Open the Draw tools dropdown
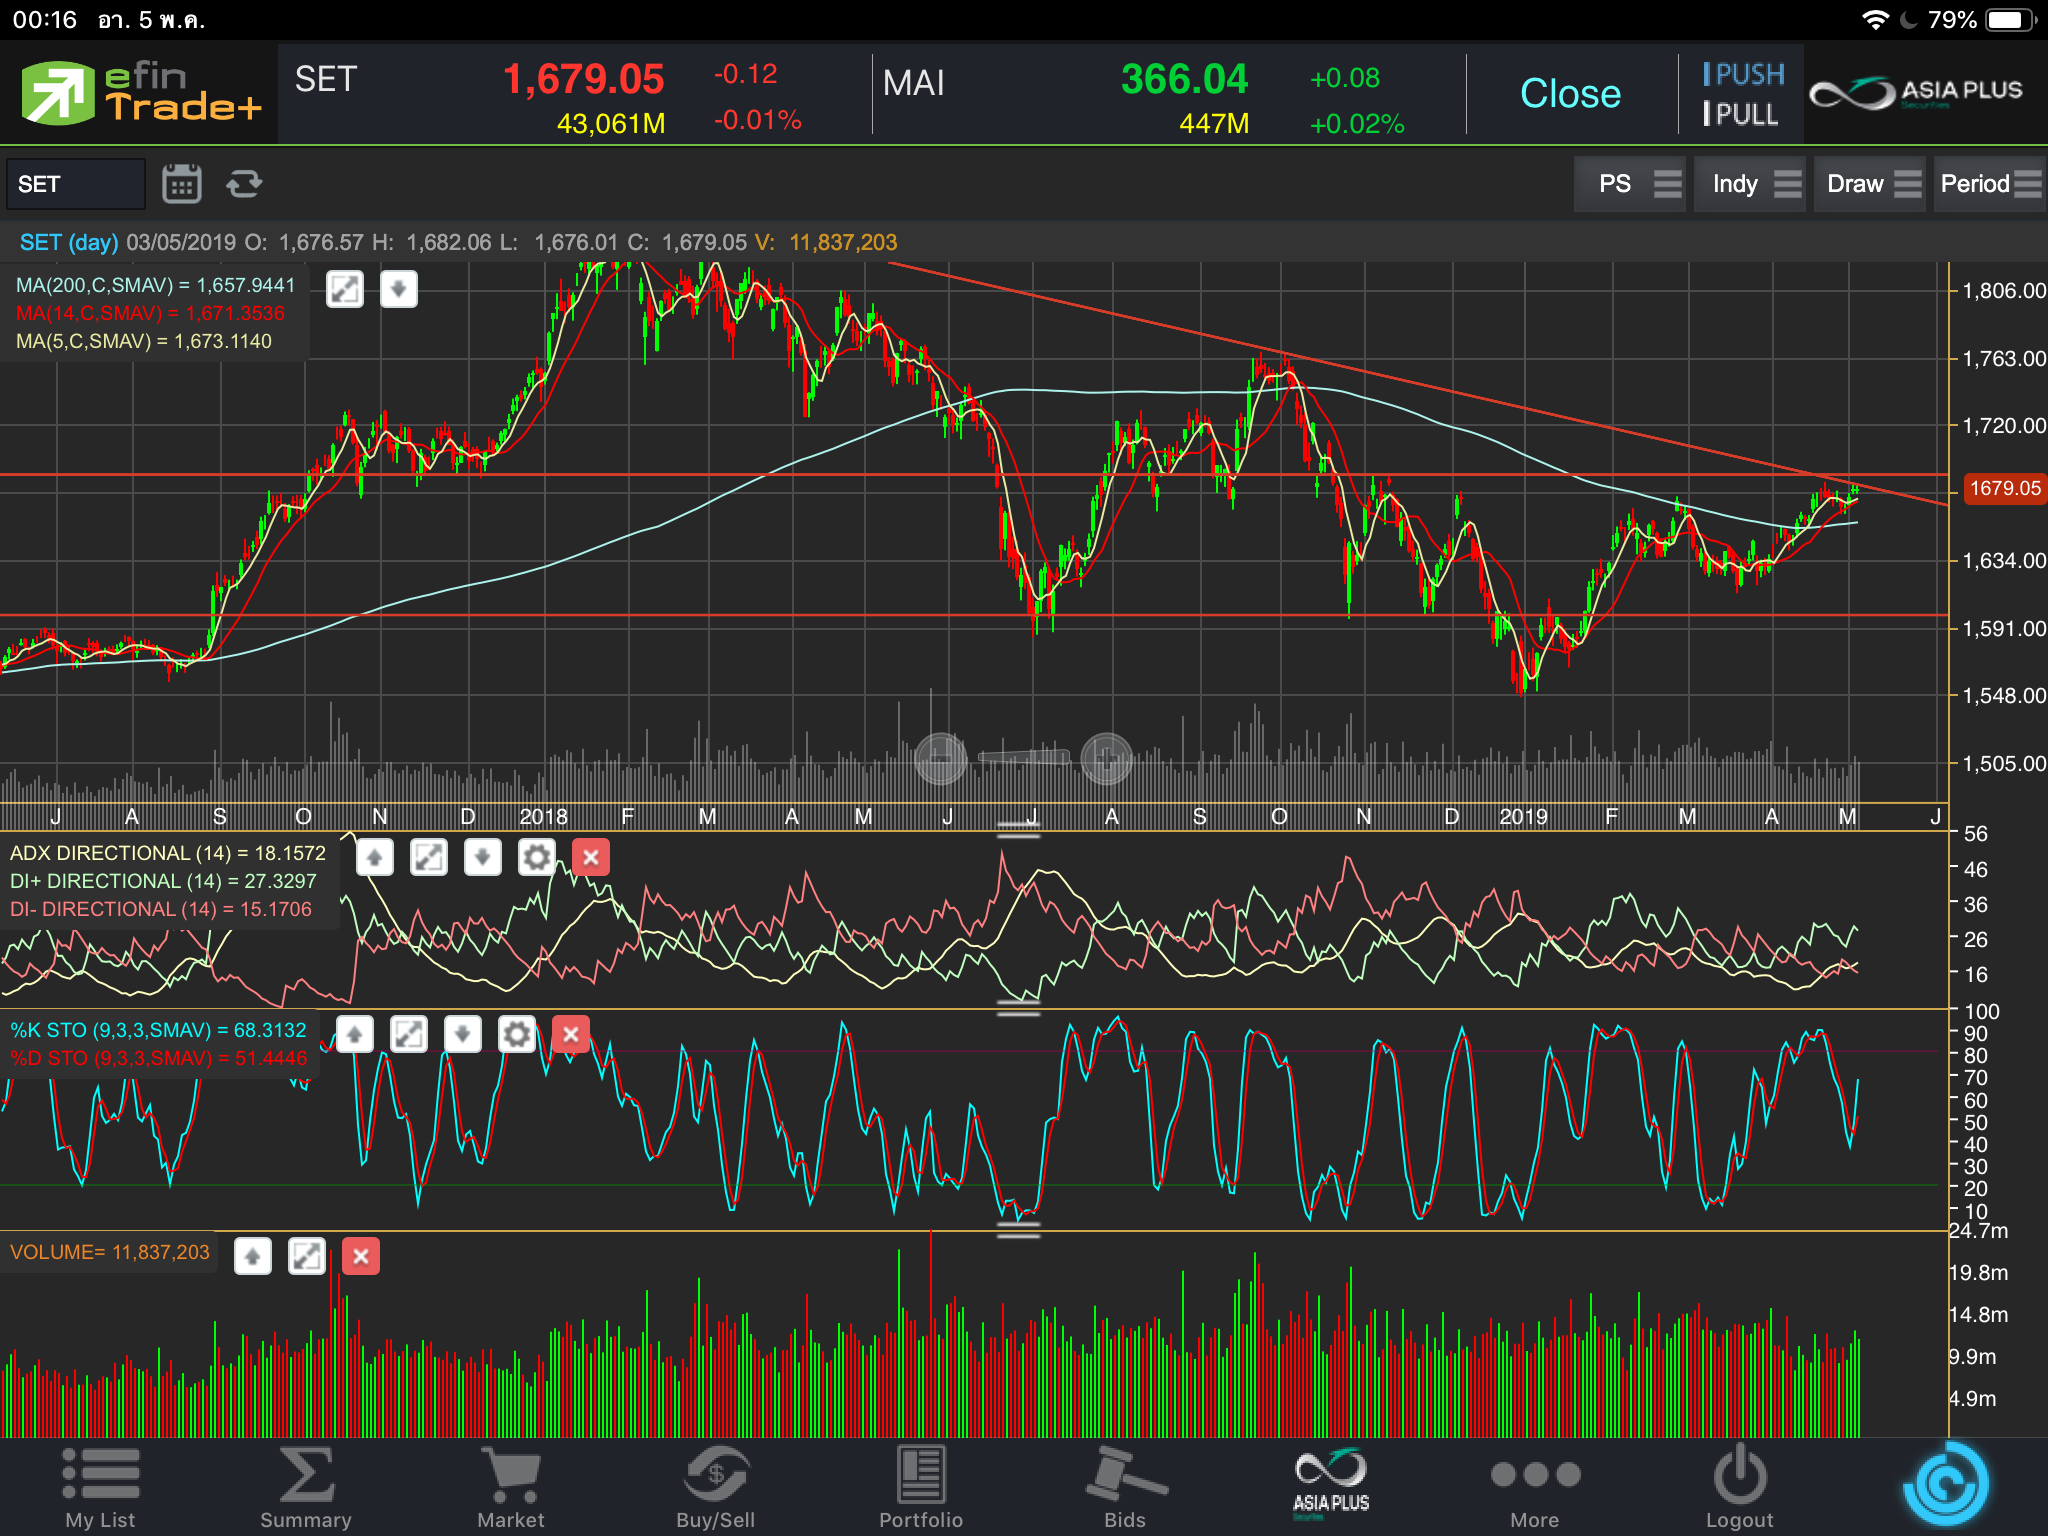 click(1872, 184)
